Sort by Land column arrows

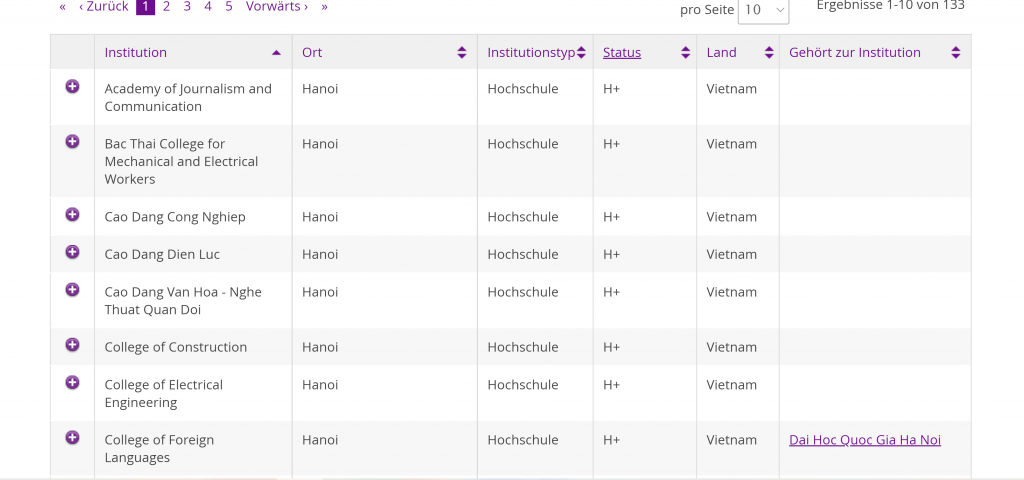point(769,53)
